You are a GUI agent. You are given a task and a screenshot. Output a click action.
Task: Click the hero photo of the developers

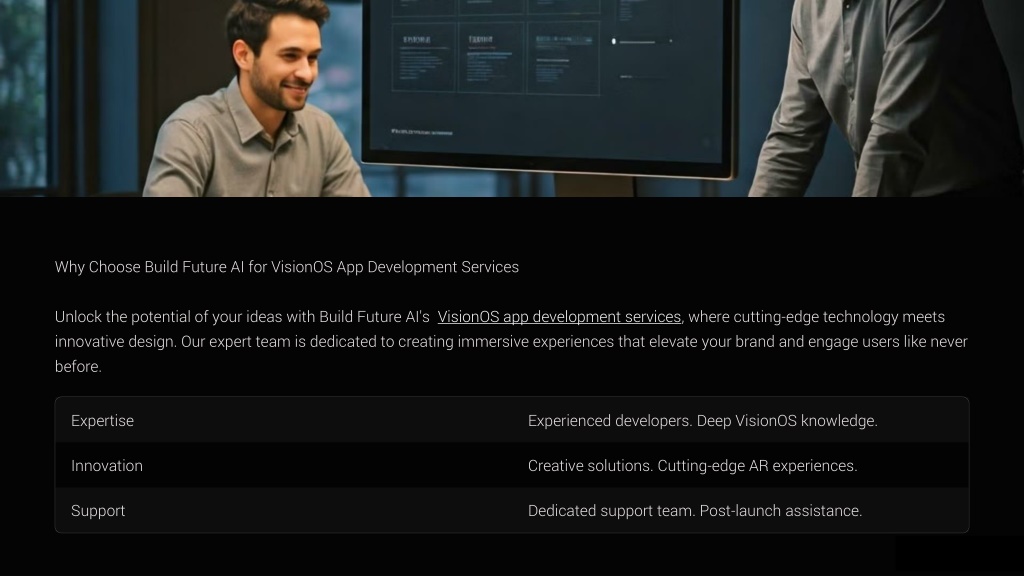(x=512, y=98)
